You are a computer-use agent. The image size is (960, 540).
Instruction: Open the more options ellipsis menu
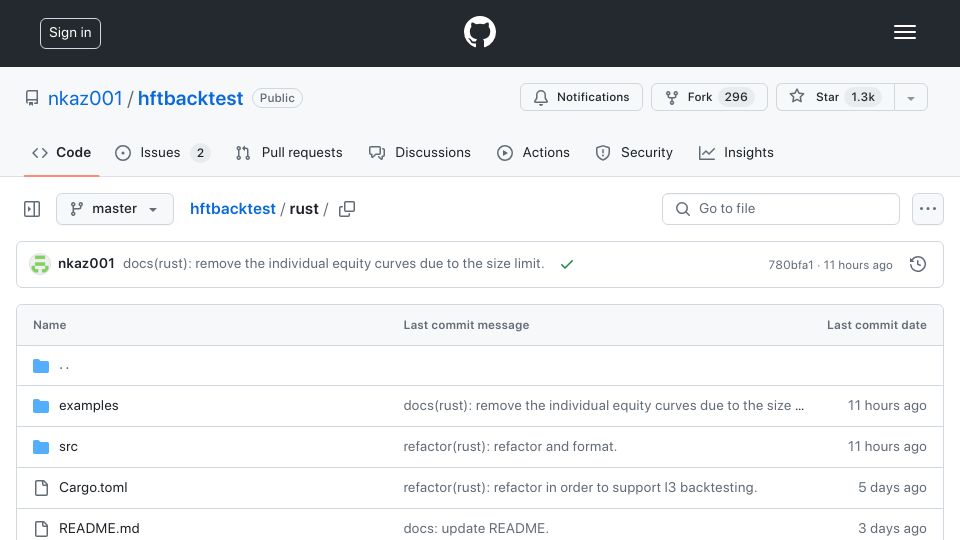[928, 209]
